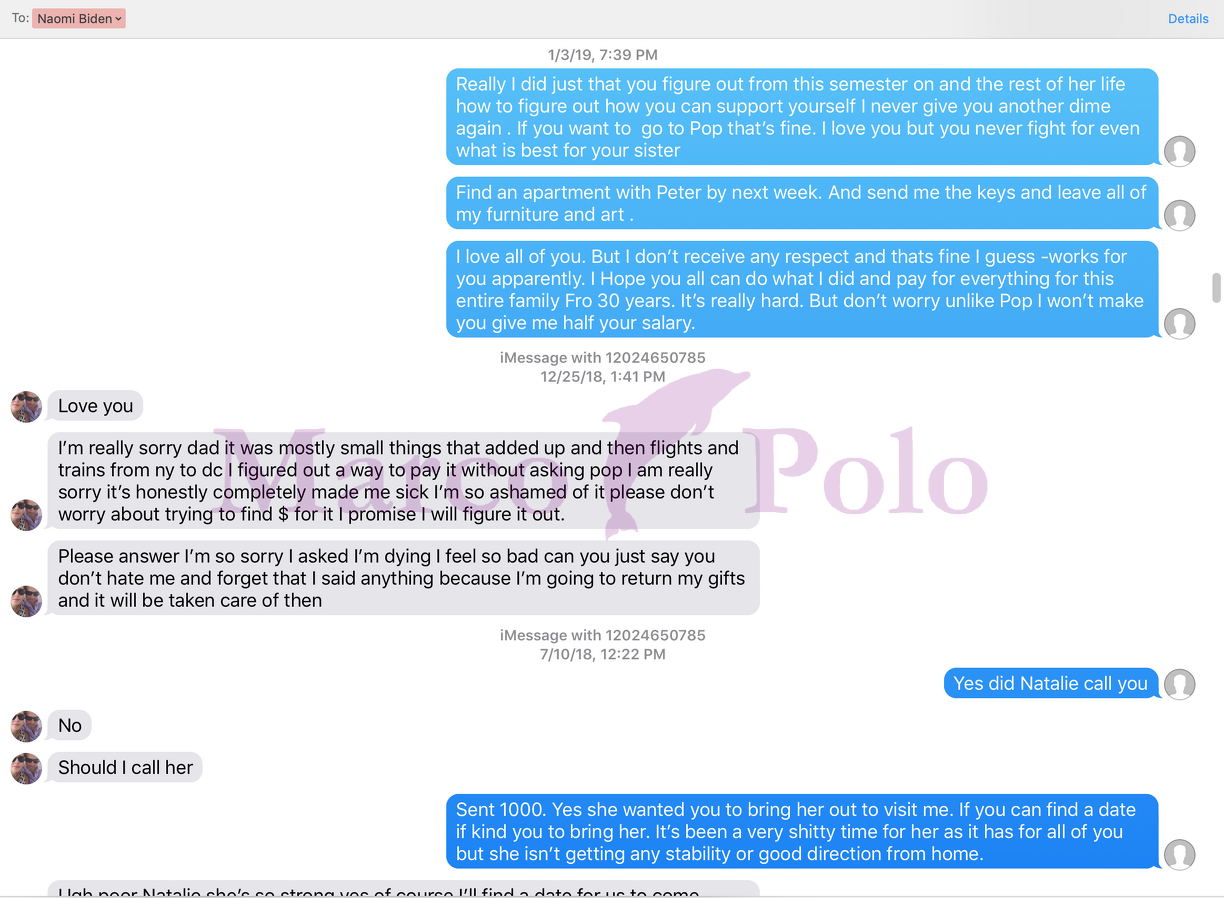The width and height of the screenshot is (1224, 898).
Task: Click avatar next to the "No" message
Action: 26,726
